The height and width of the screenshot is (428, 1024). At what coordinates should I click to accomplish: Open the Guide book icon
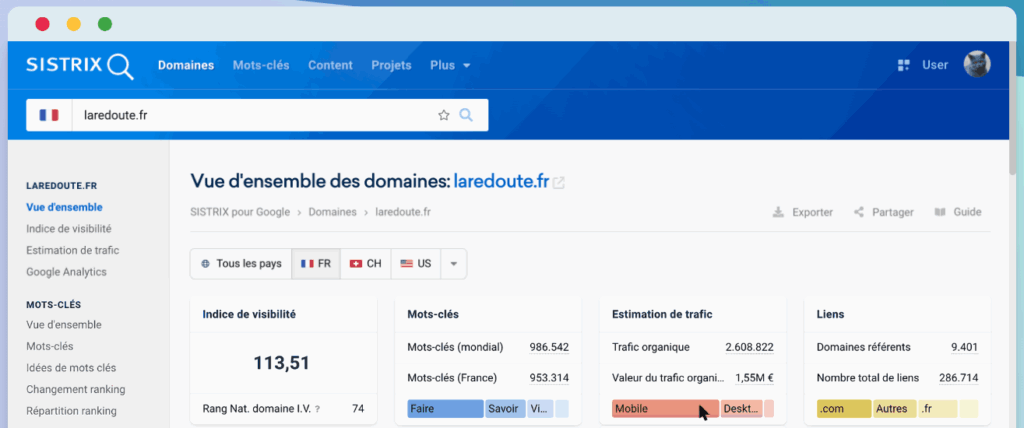(x=939, y=212)
